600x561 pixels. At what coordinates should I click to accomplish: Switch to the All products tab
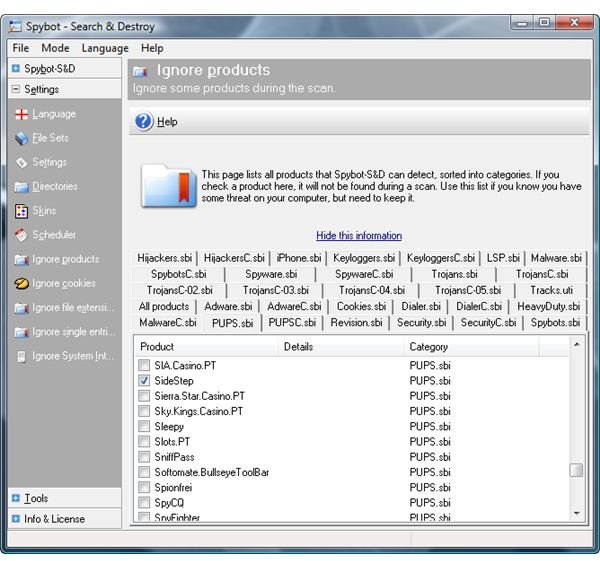point(164,306)
